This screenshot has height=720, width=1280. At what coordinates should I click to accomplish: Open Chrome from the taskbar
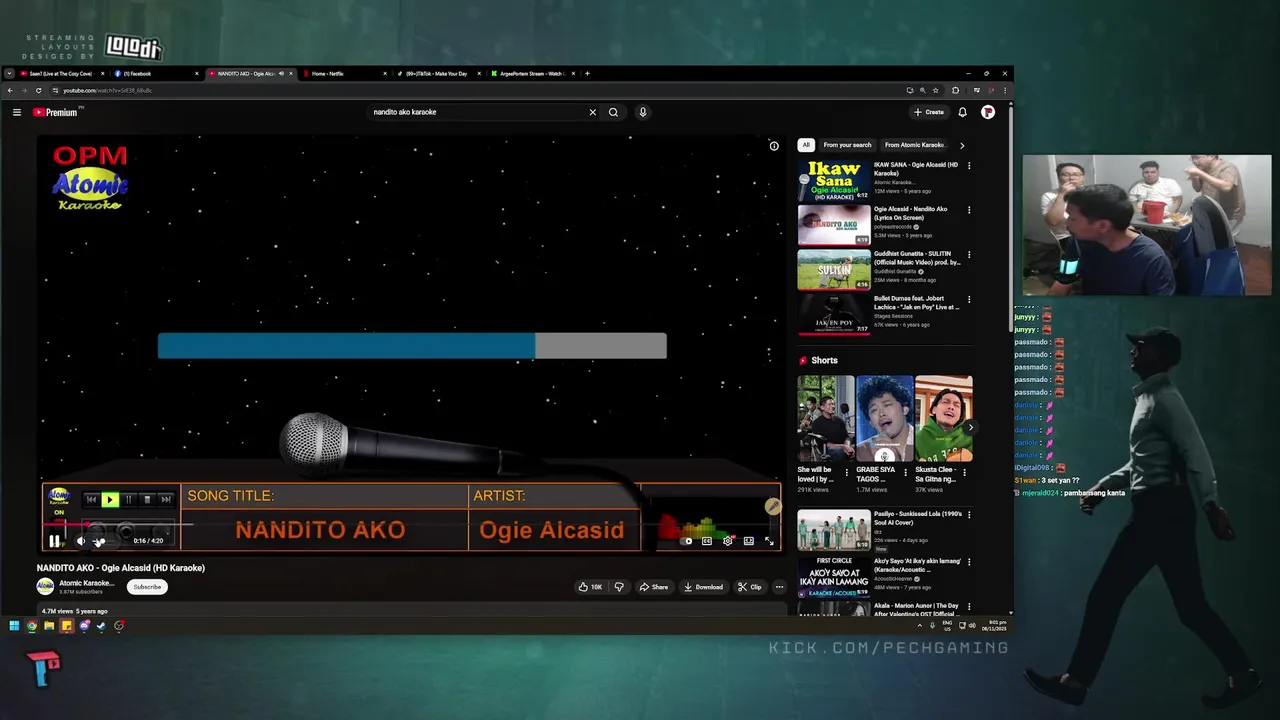pos(32,626)
